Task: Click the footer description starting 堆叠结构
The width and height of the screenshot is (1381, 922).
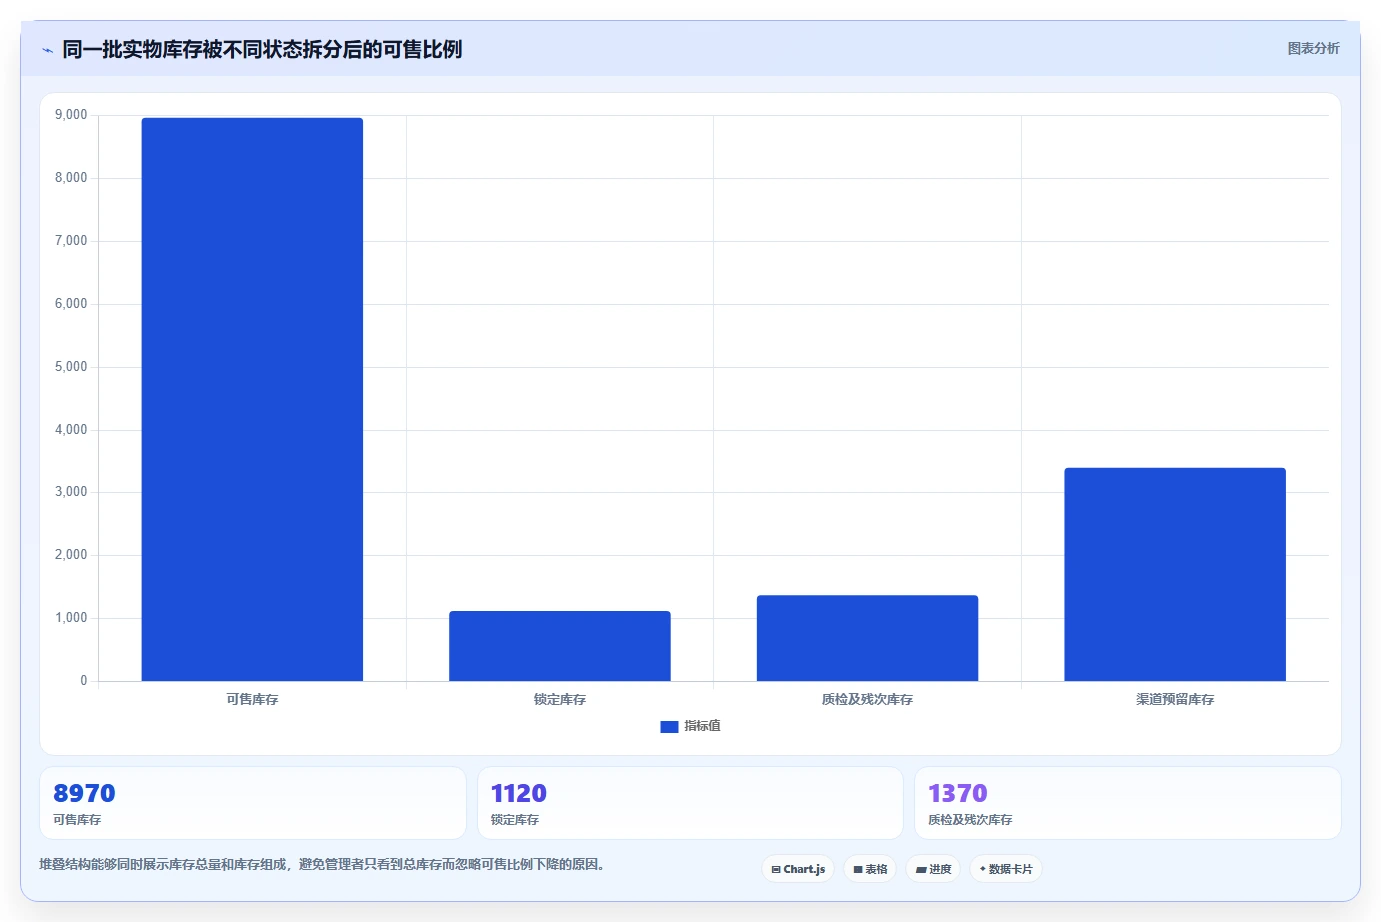Action: (322, 865)
